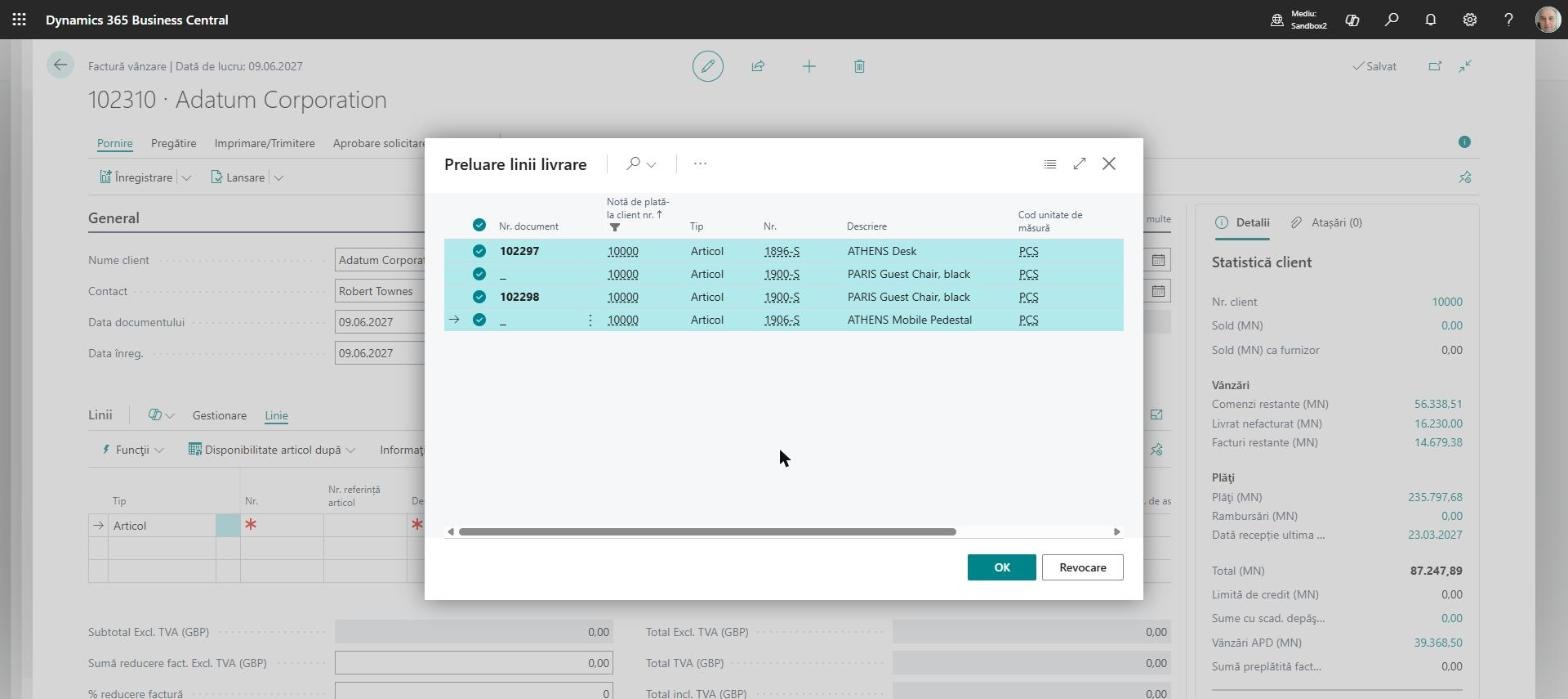Expand the Înregistrare dropdown arrow
Screen dimensions: 1568x699
(185, 178)
